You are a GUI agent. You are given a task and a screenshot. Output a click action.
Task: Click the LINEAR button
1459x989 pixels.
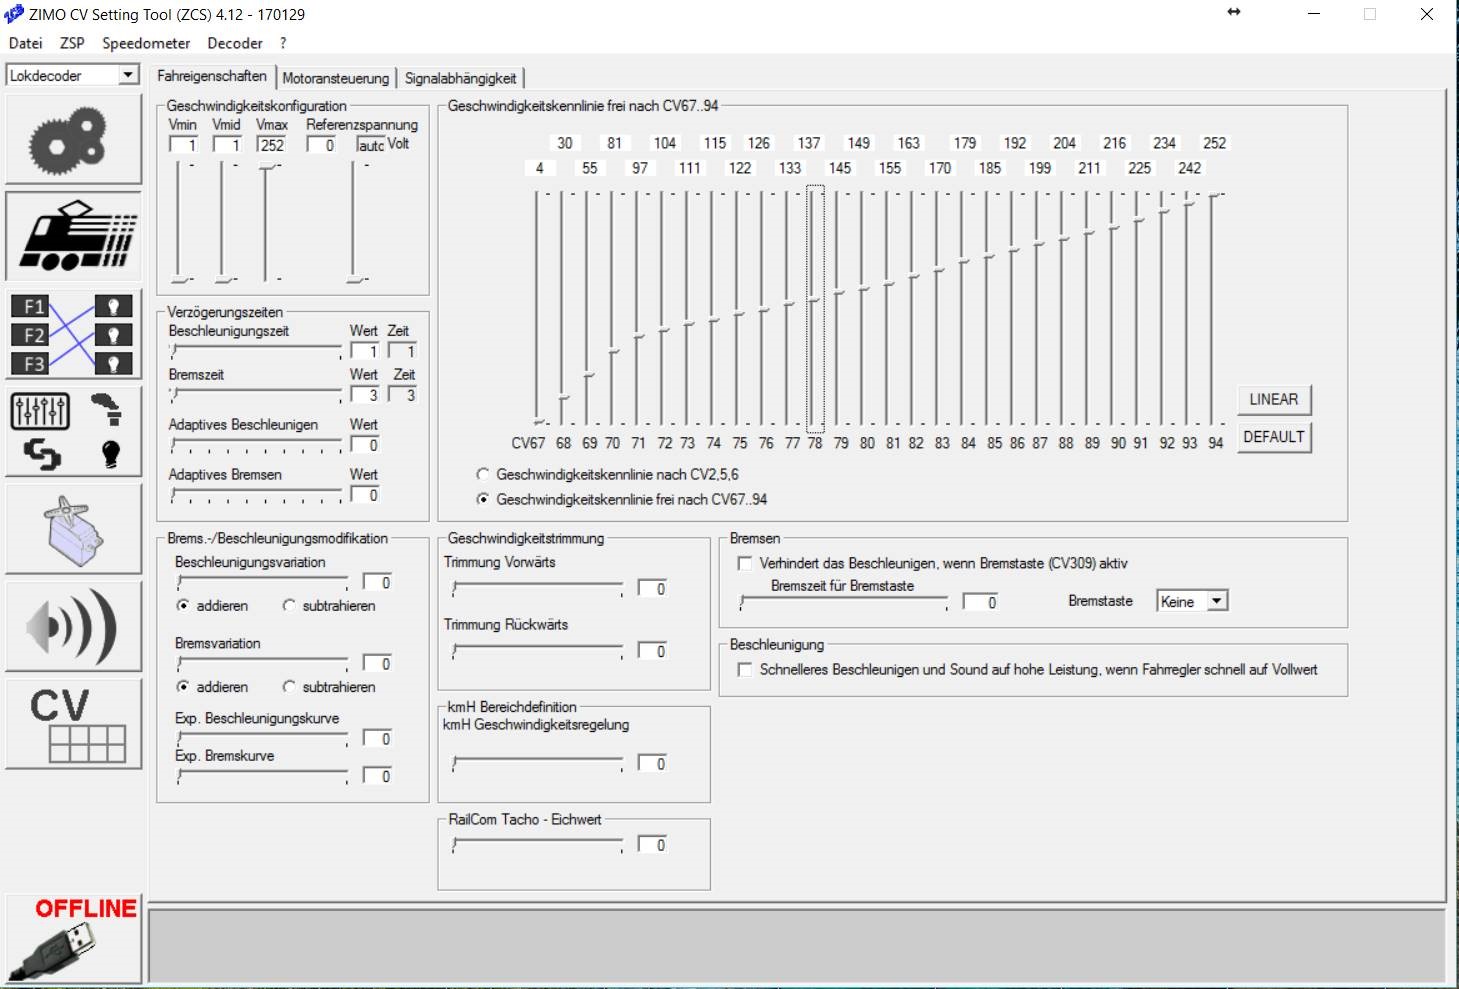click(x=1273, y=400)
